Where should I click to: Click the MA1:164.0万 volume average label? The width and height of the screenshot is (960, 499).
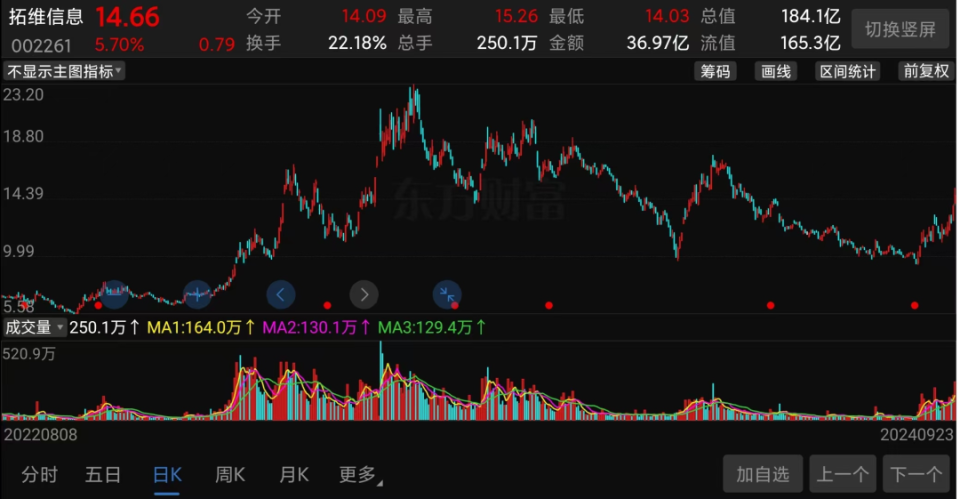[201, 328]
